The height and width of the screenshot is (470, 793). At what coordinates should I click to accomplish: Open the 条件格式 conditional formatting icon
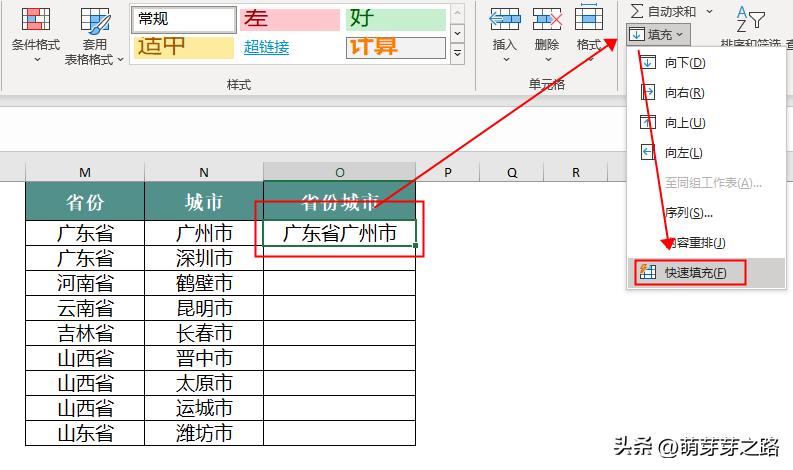(x=35, y=19)
